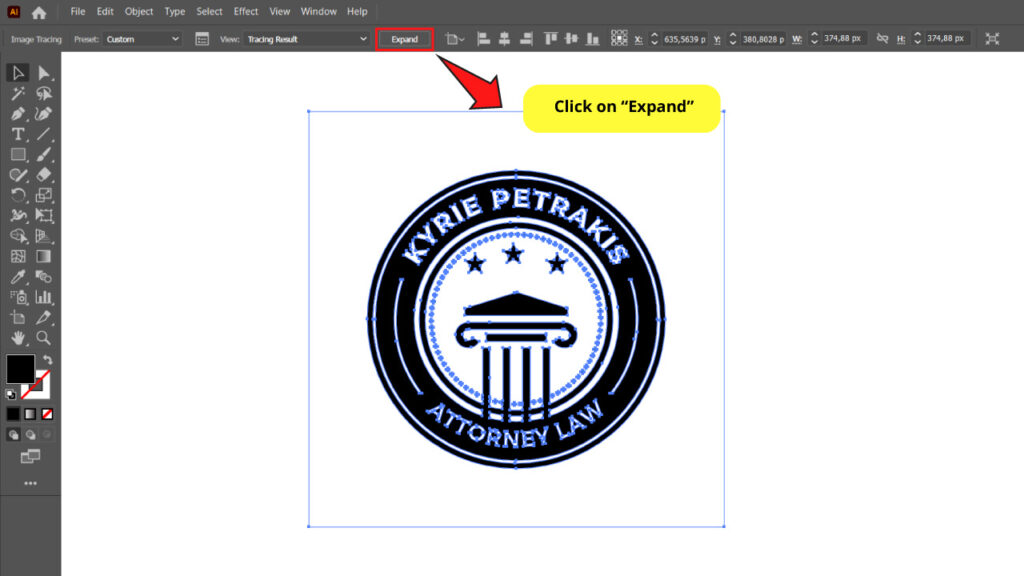Screen dimensions: 1024x576
Task: Select the Line Segment tool
Action: click(43, 134)
